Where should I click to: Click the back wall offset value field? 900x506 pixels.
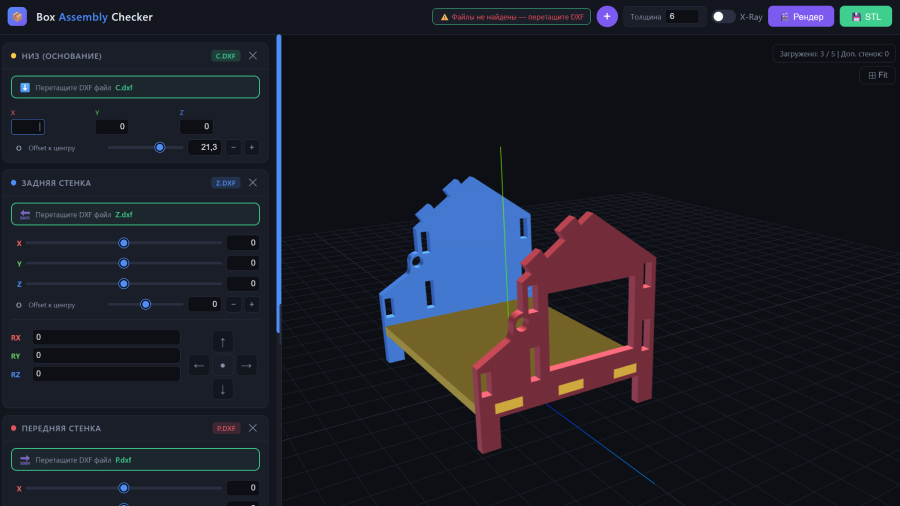205,304
